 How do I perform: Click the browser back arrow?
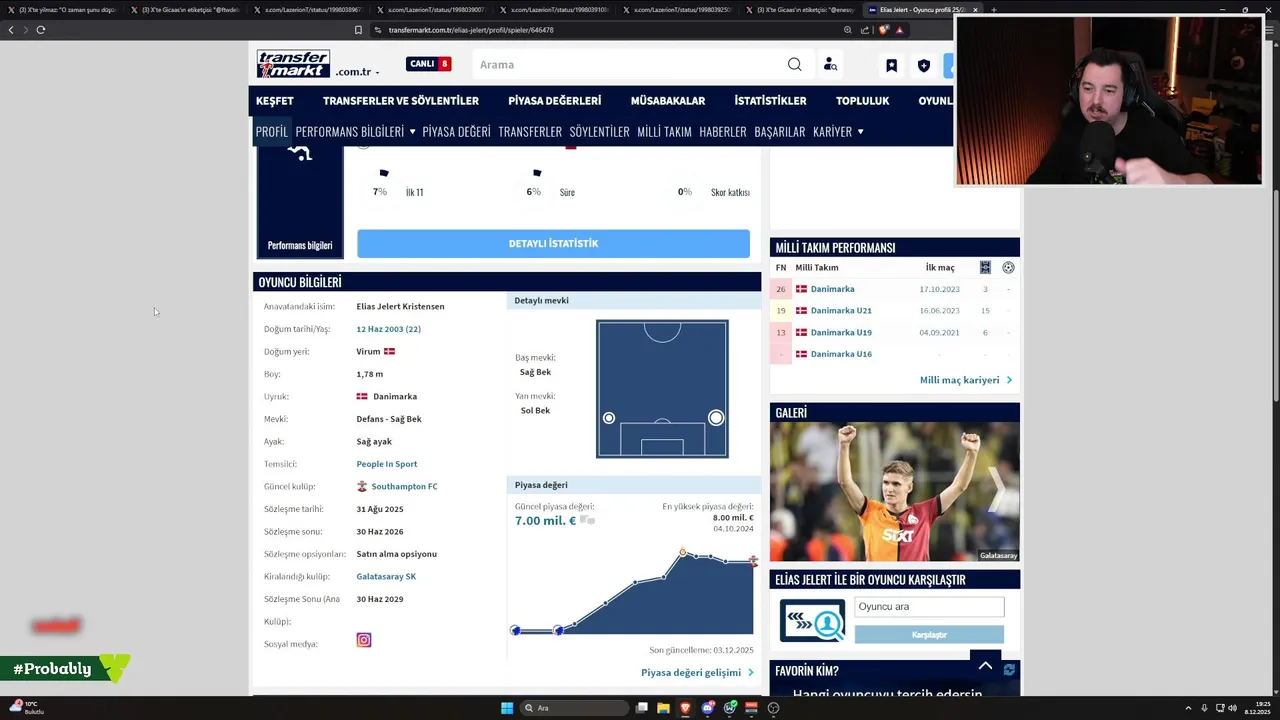[x=11, y=30]
